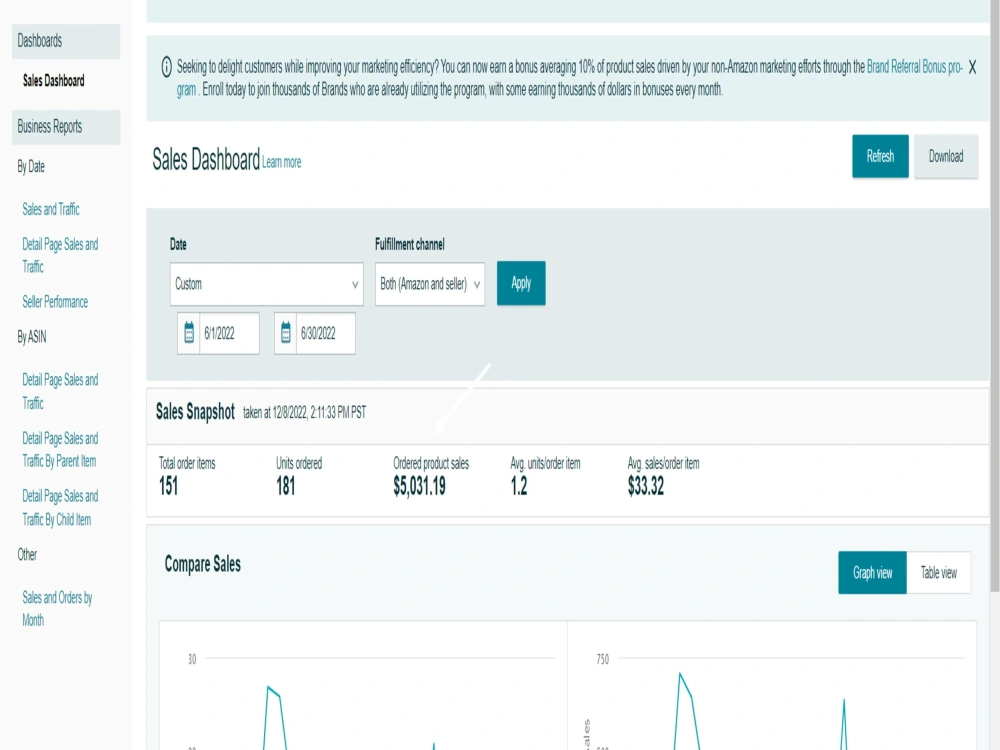Click the snapshot timestamp text
This screenshot has width=1000, height=750.
click(x=305, y=413)
